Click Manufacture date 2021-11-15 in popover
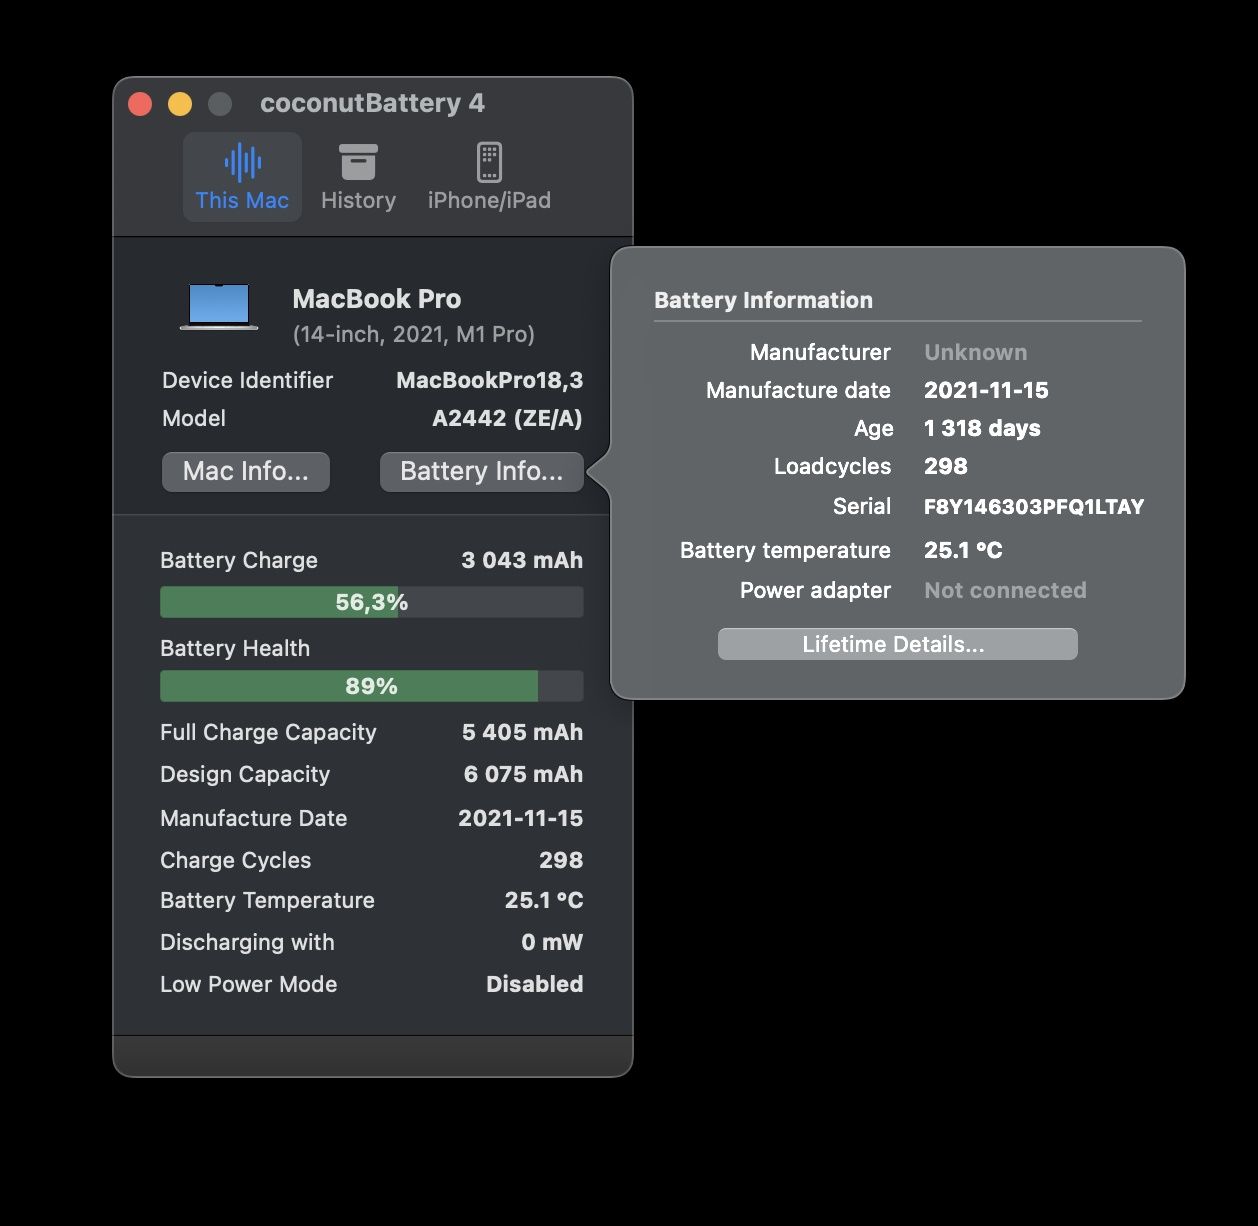This screenshot has width=1258, height=1226. tap(986, 390)
